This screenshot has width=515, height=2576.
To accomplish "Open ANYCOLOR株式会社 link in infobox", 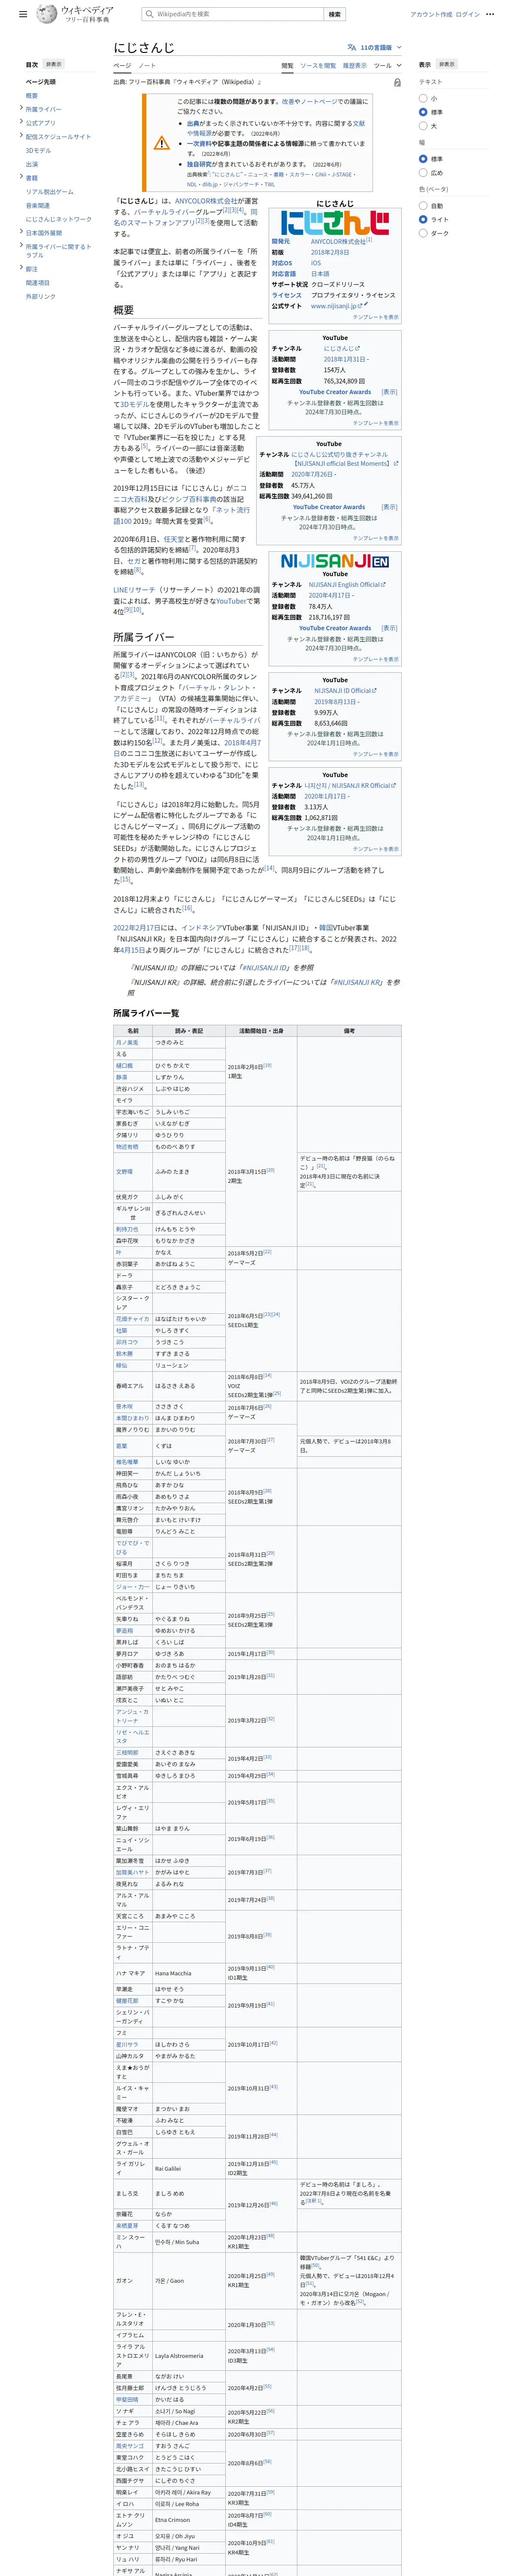I will (338, 241).
